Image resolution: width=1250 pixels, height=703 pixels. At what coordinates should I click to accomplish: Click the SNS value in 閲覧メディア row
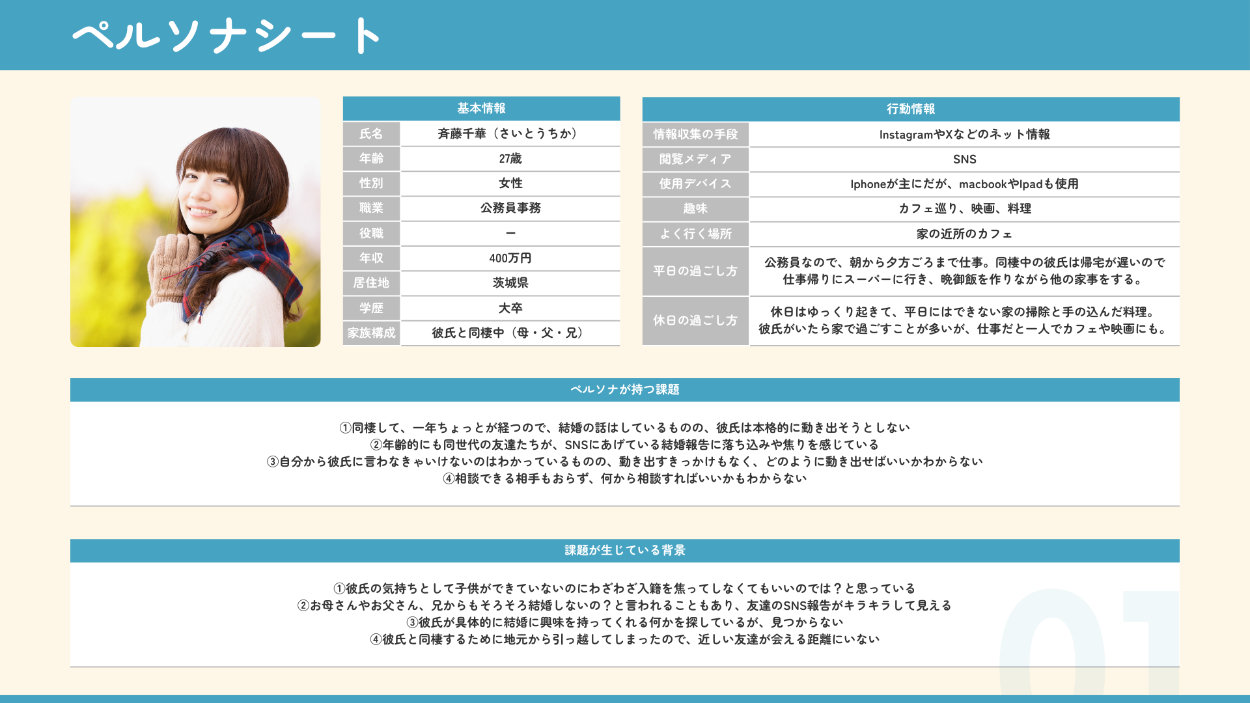click(x=964, y=159)
